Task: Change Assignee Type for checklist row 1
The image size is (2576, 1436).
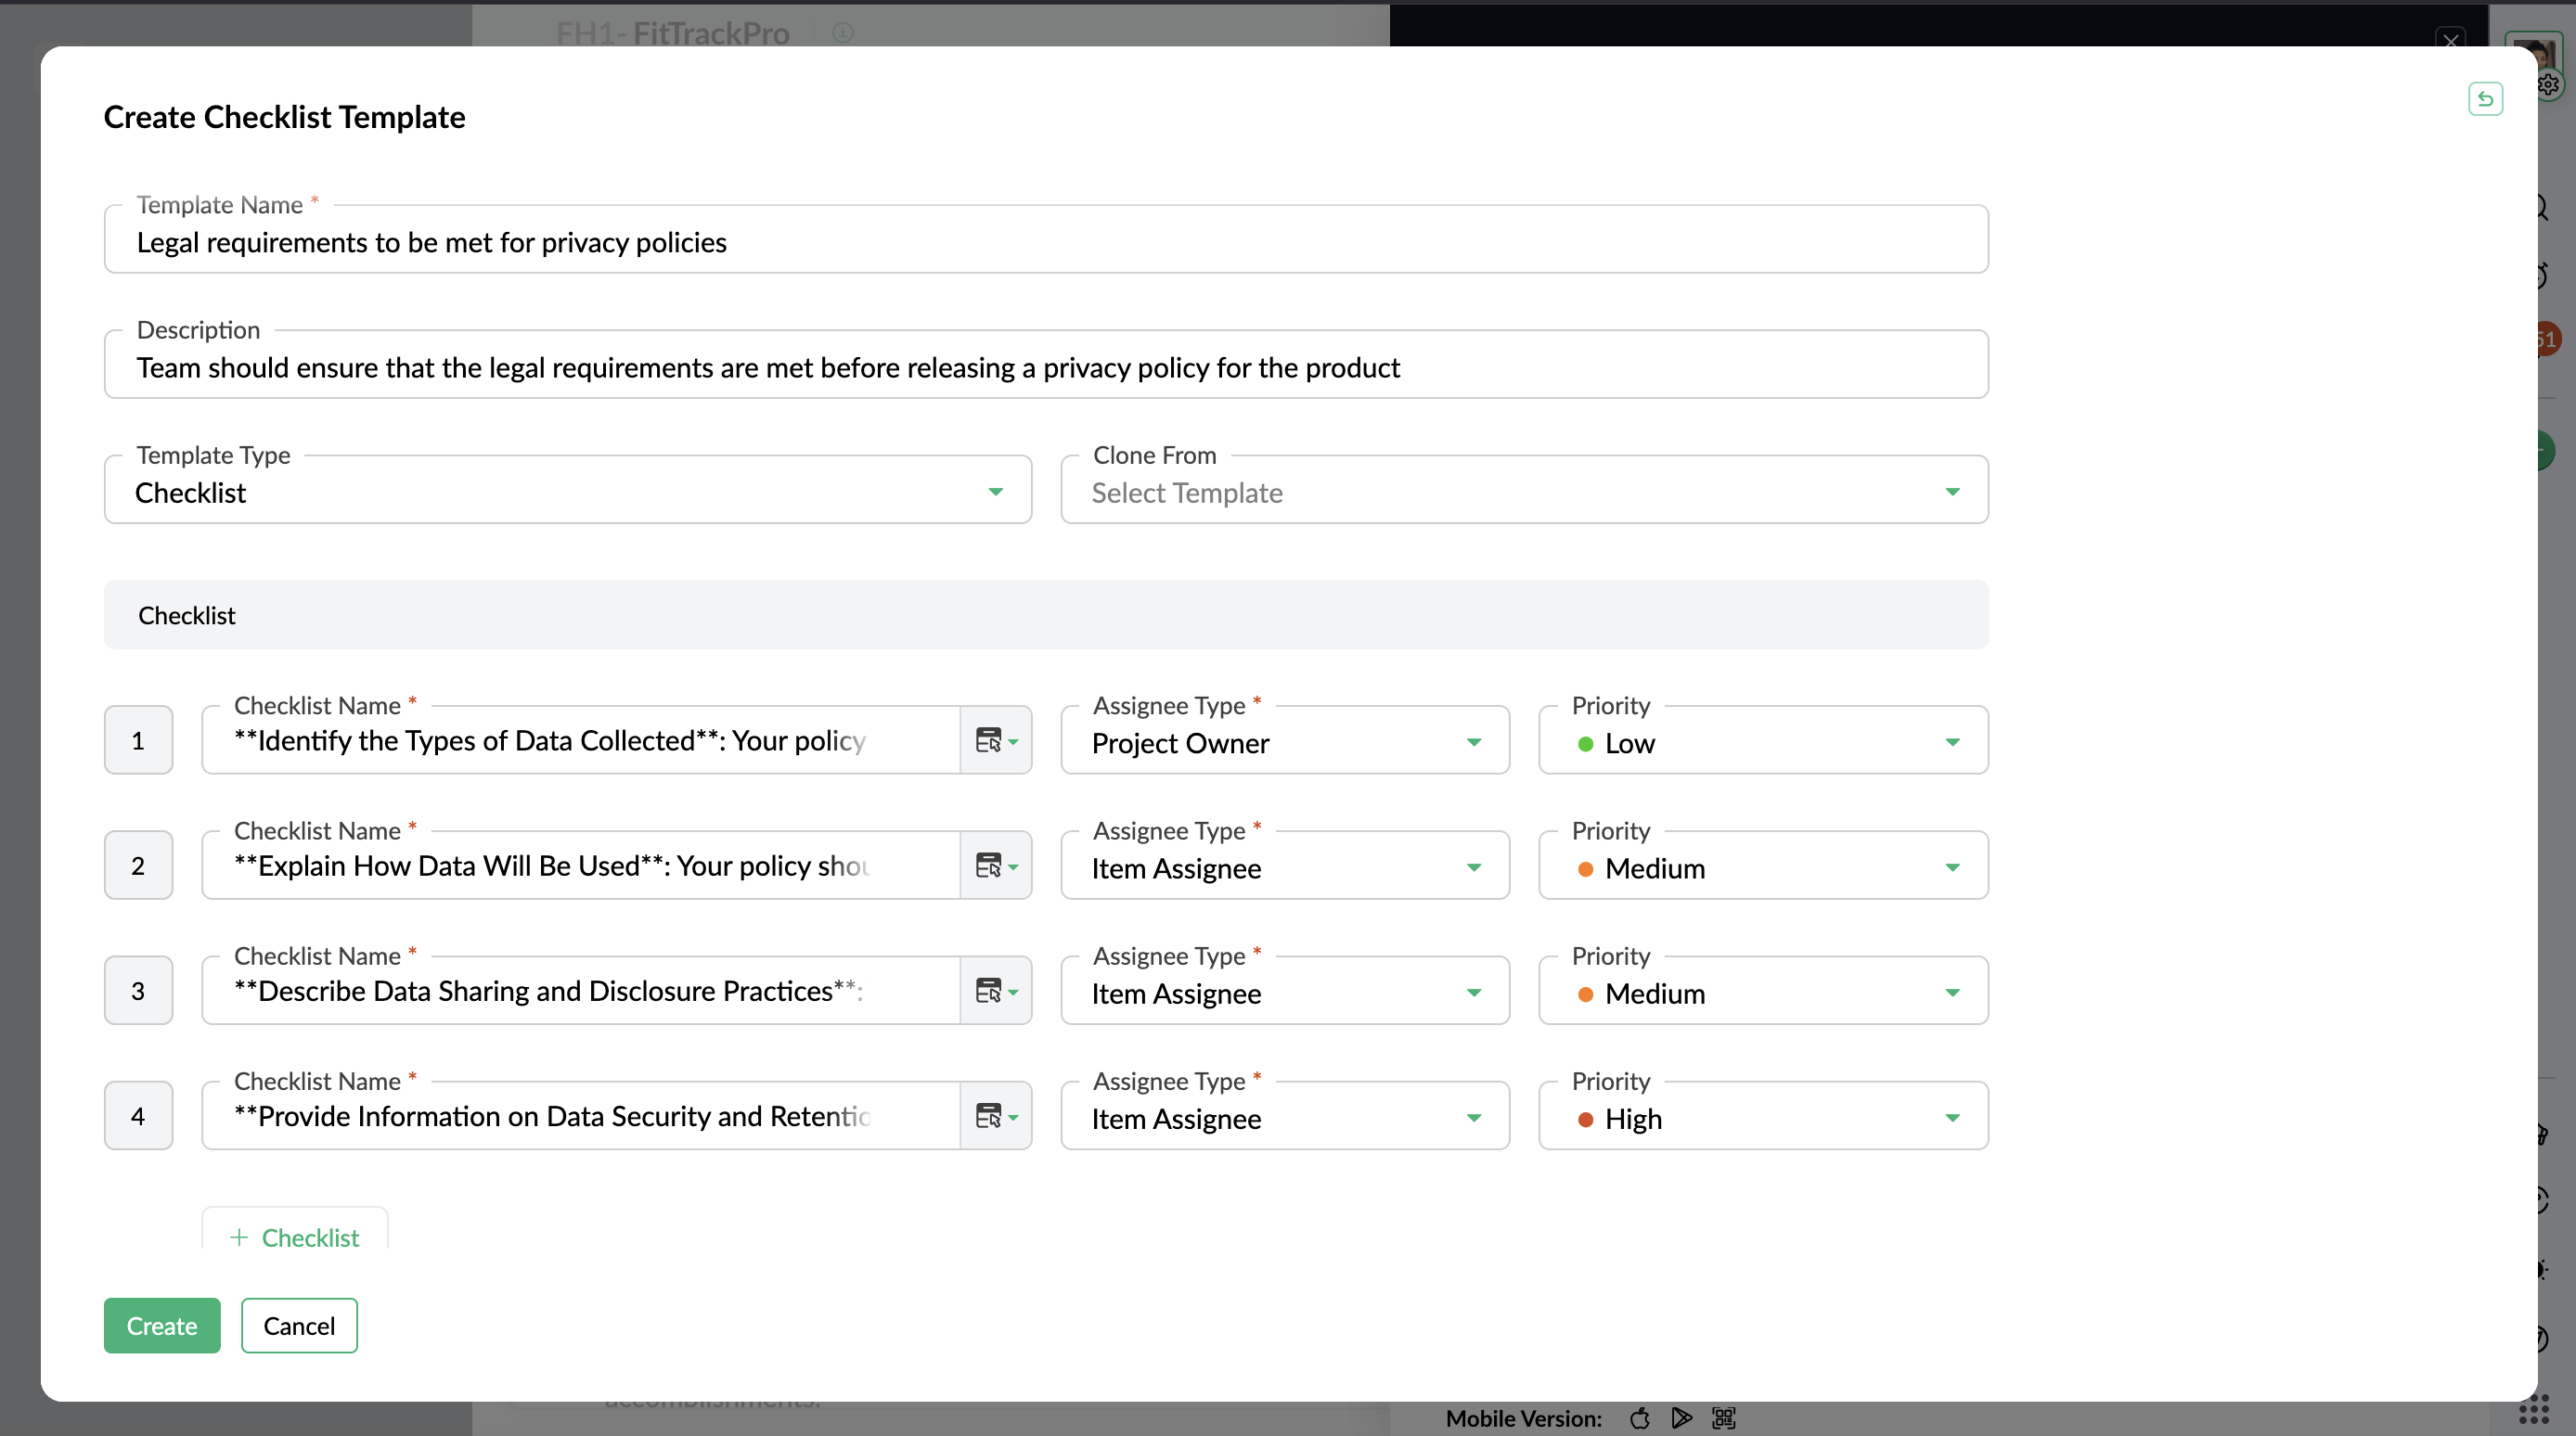Action: [1284, 743]
